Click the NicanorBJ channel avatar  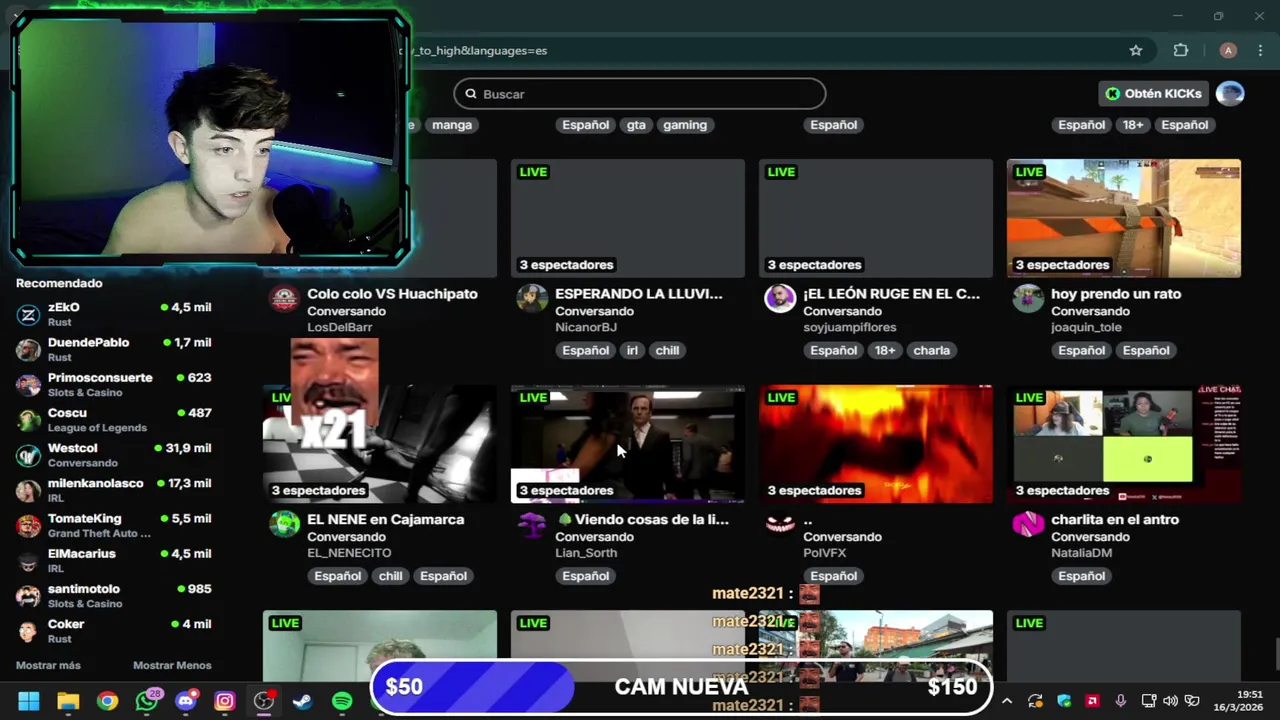(x=532, y=298)
